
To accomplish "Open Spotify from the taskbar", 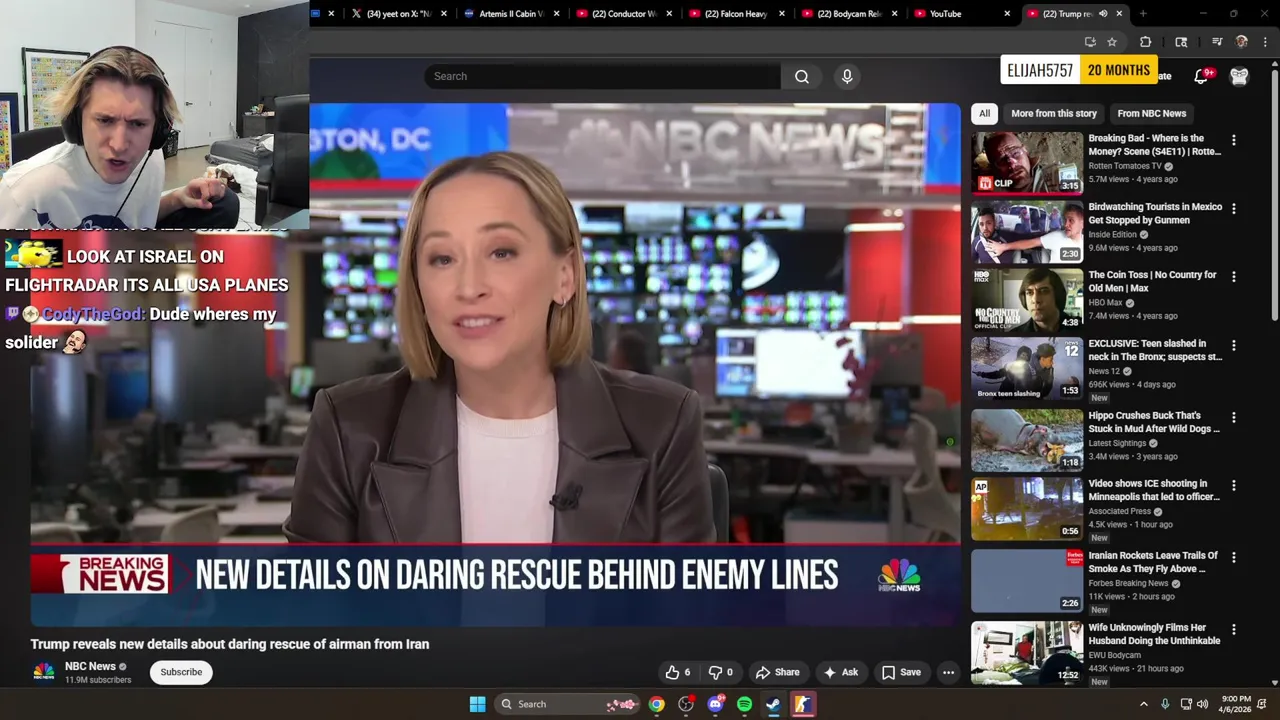I will (744, 704).
